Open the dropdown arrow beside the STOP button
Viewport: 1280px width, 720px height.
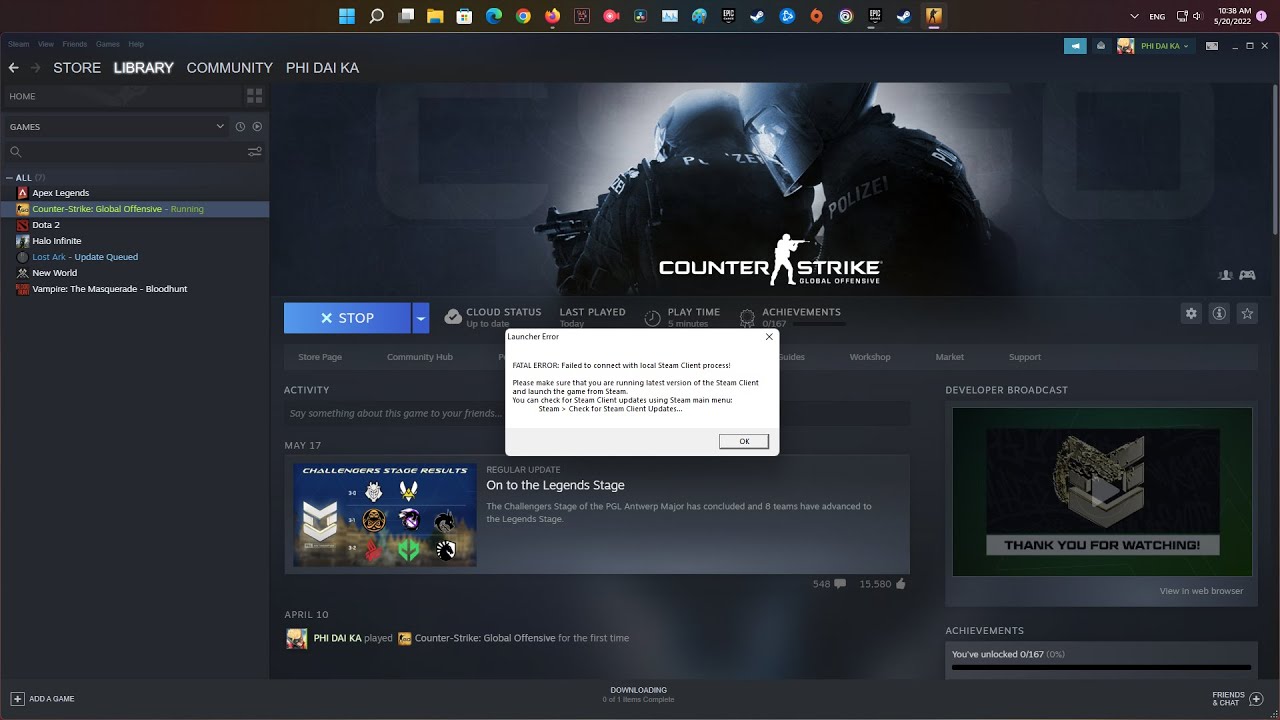(421, 318)
